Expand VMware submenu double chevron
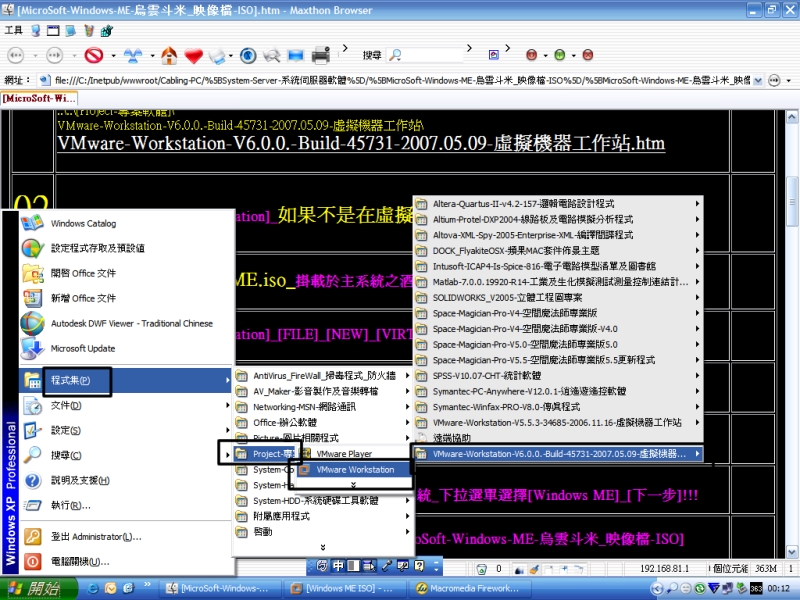This screenshot has width=800, height=600. (354, 485)
